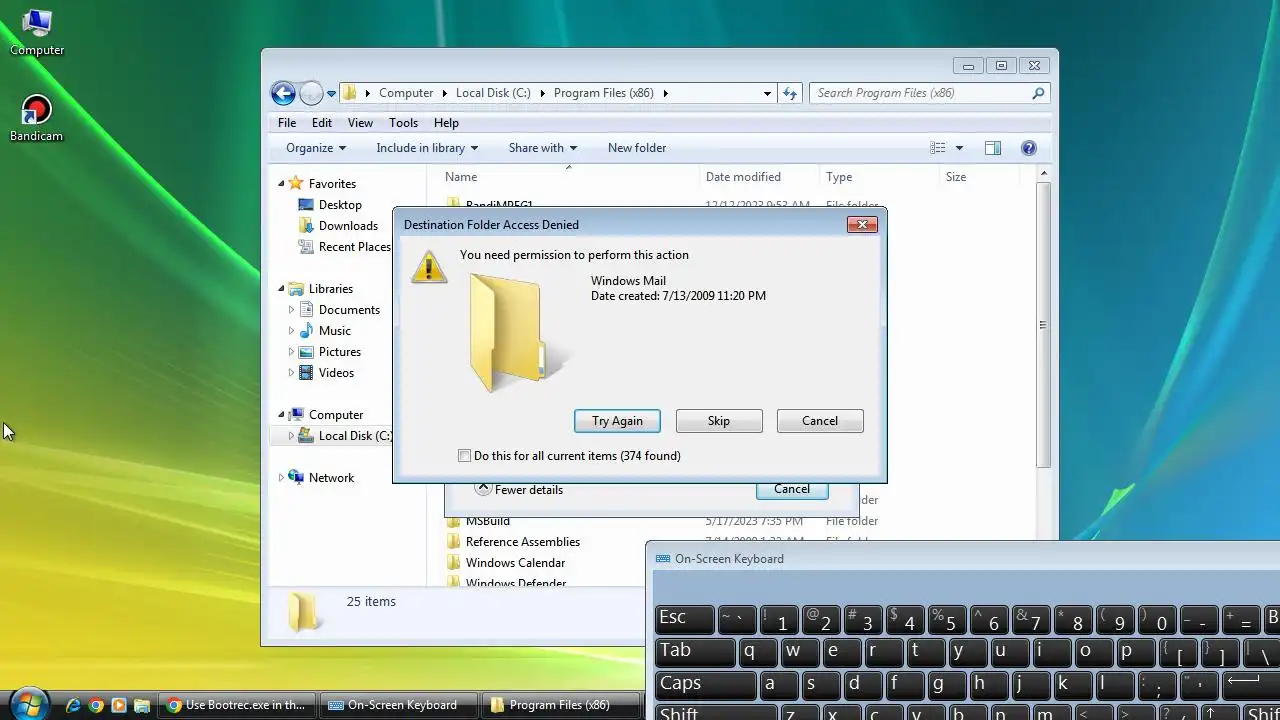Collapse the Libraries tree node

coord(281,289)
